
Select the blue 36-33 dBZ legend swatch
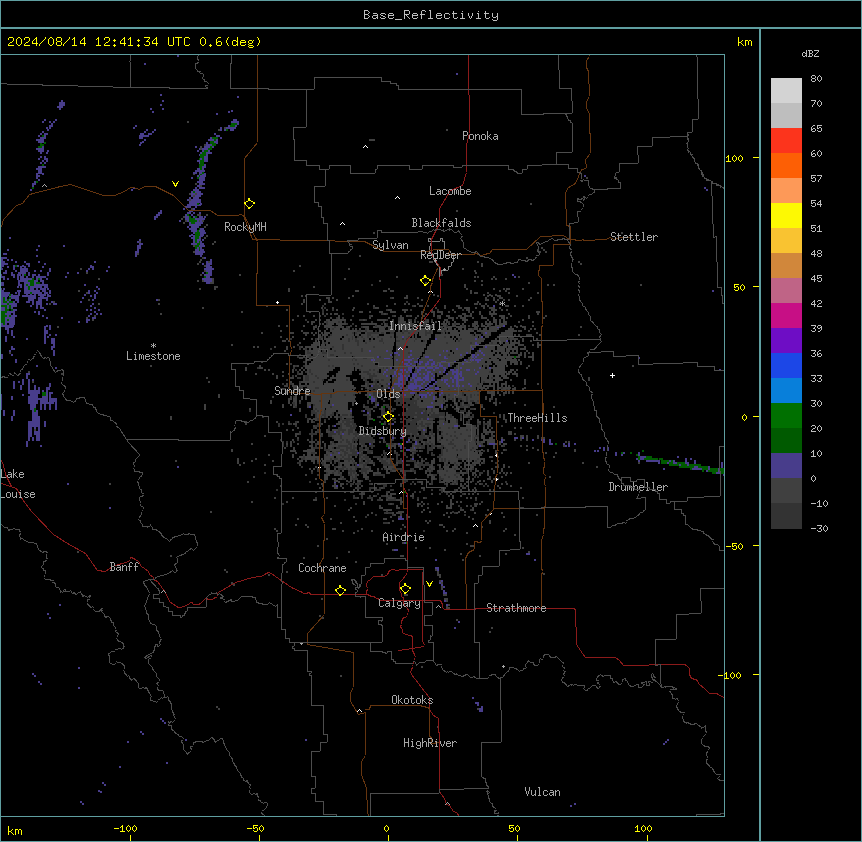(x=786, y=365)
